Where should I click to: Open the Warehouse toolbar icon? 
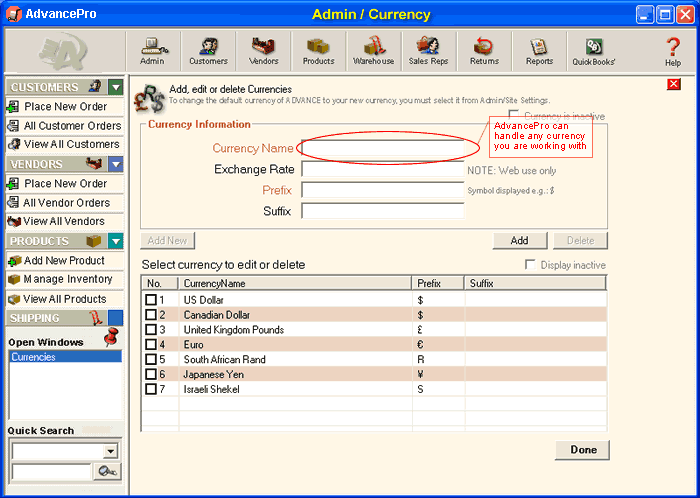click(x=374, y=51)
